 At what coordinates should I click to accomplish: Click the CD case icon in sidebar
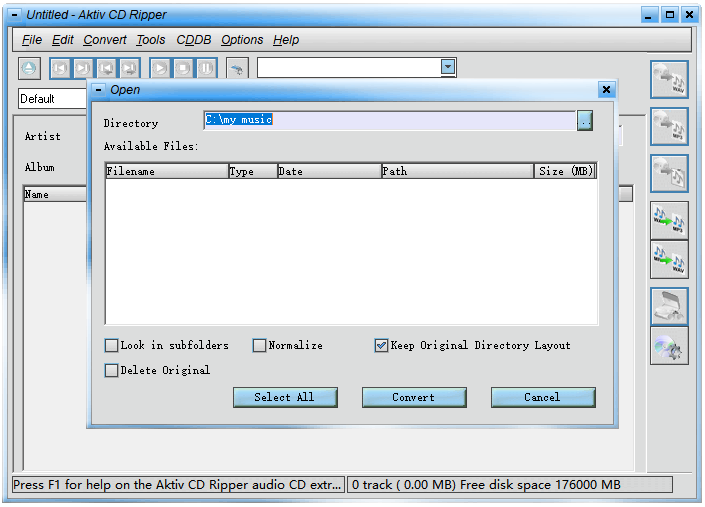pyautogui.click(x=669, y=306)
